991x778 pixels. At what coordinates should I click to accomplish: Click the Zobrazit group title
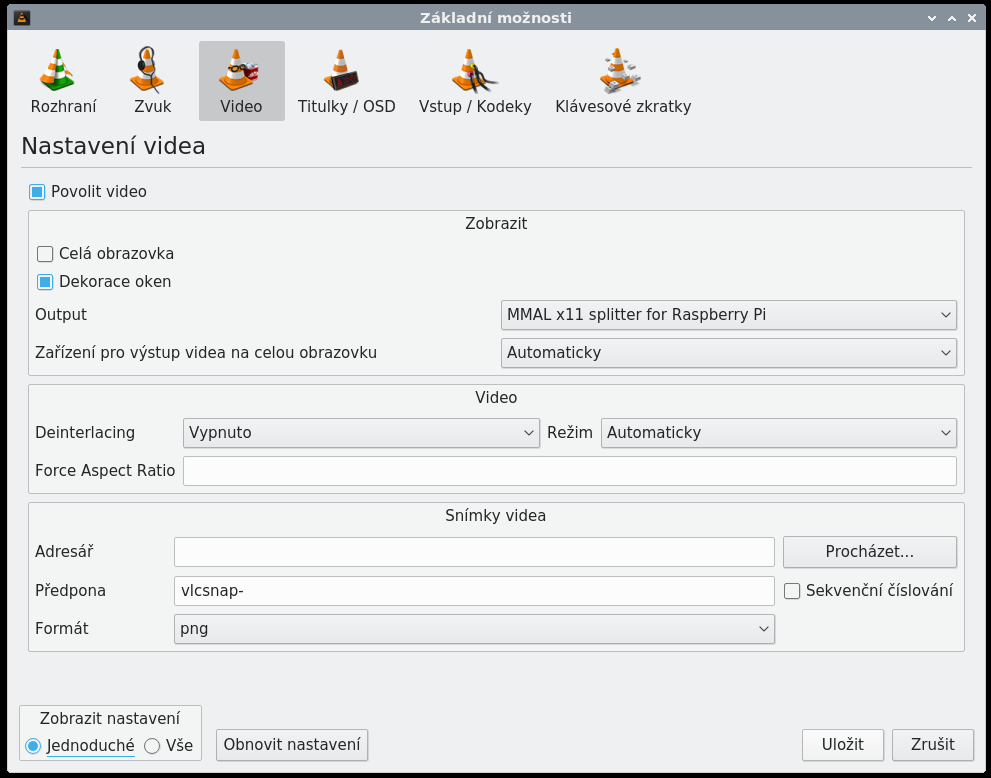point(496,224)
